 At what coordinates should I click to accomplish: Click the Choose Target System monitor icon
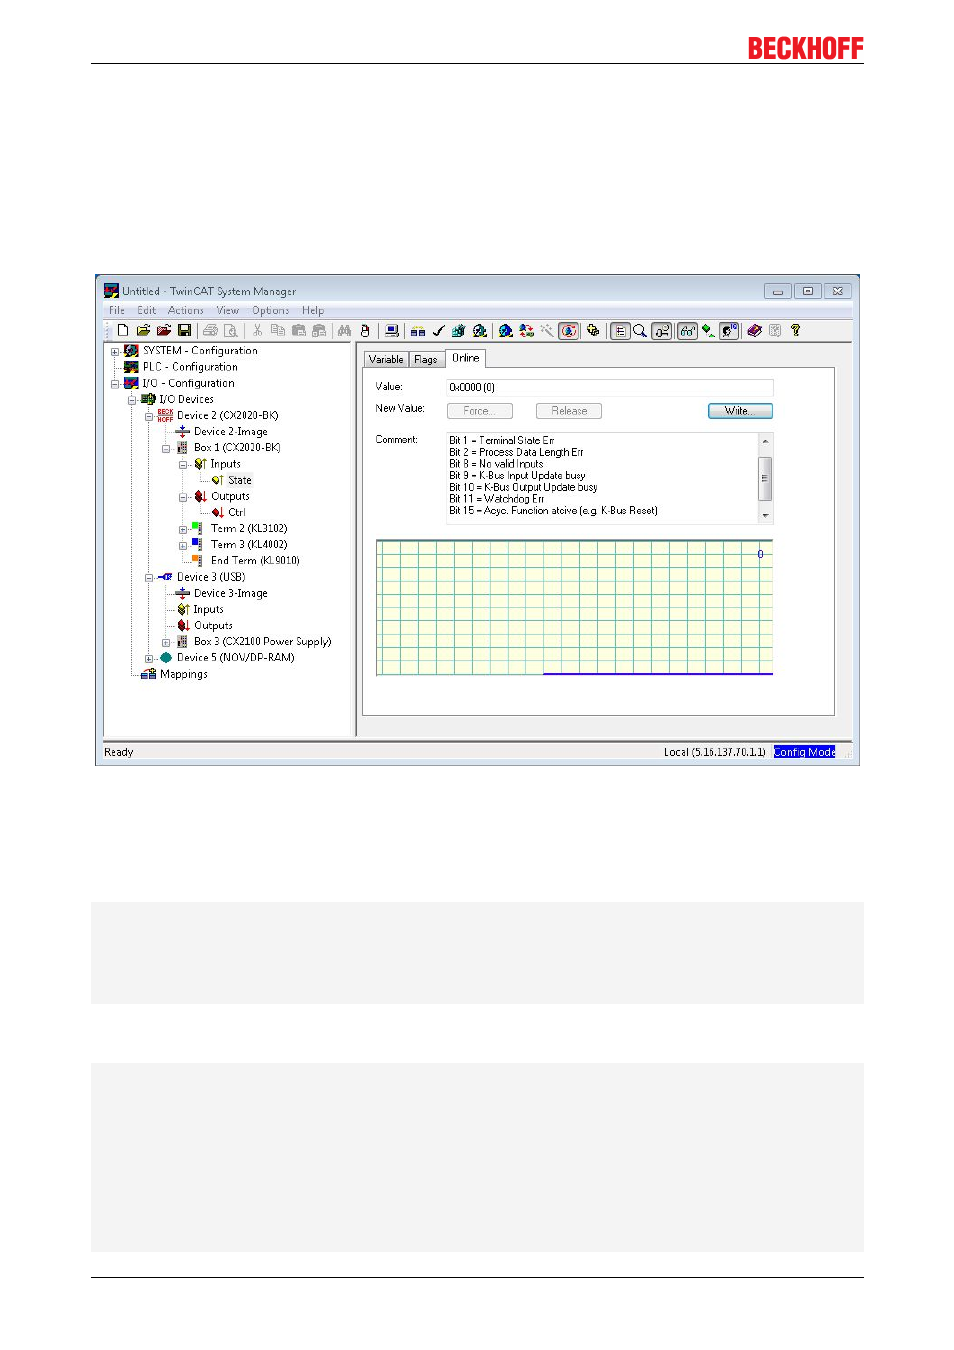391,330
